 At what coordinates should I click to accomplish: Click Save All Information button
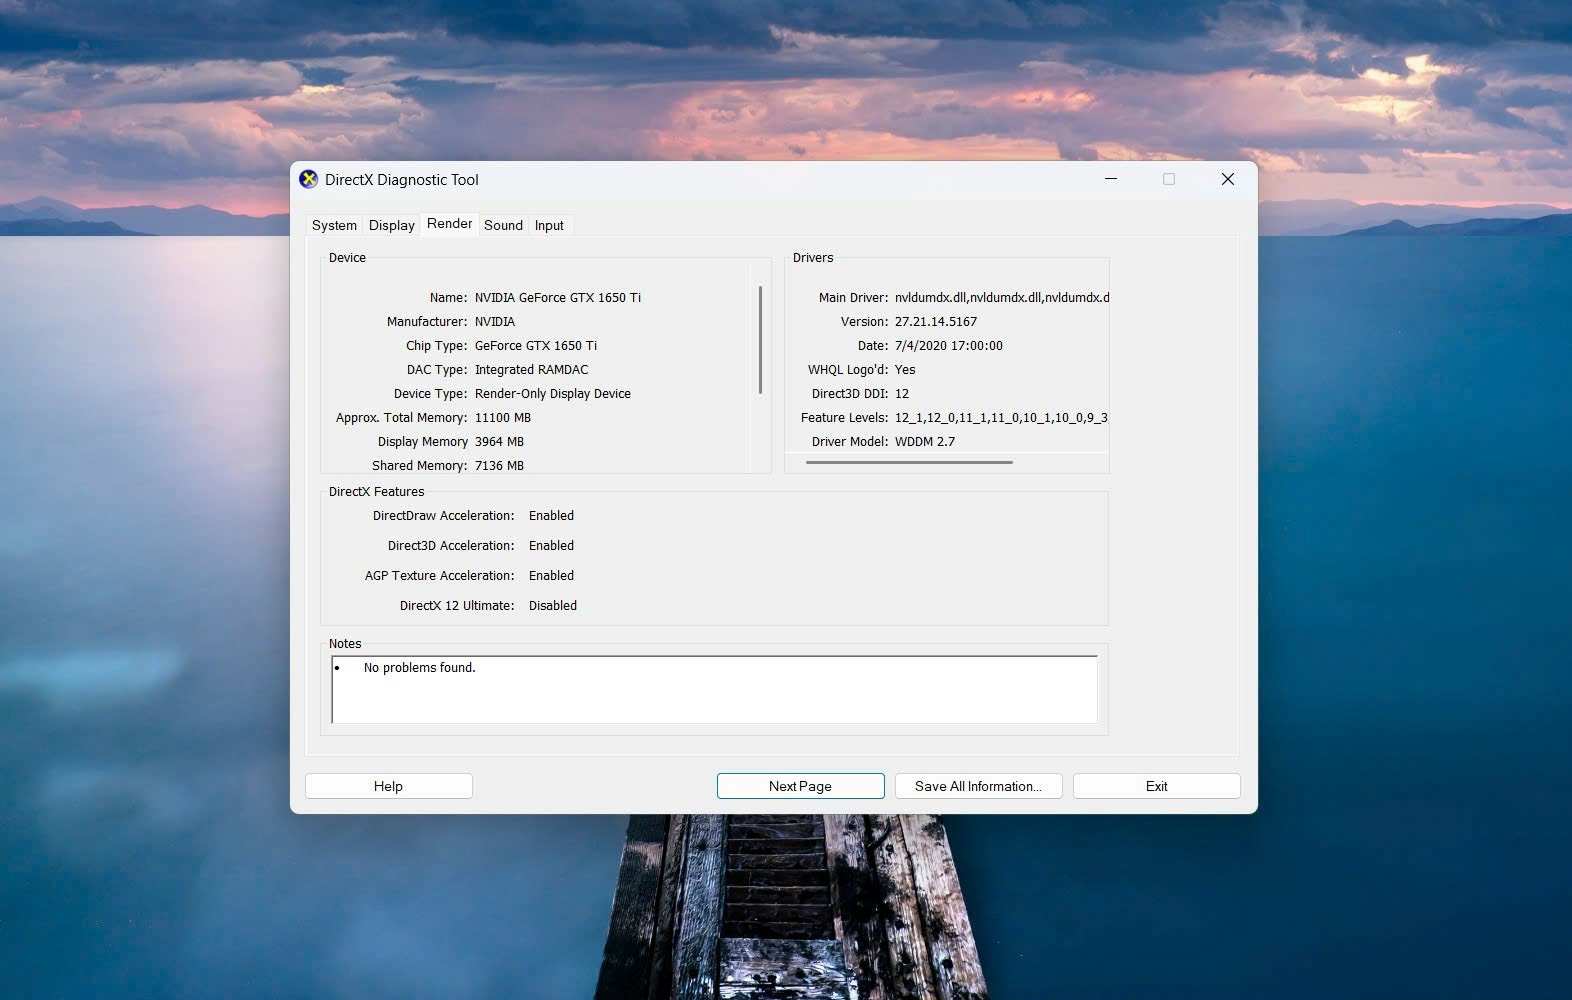coord(978,786)
